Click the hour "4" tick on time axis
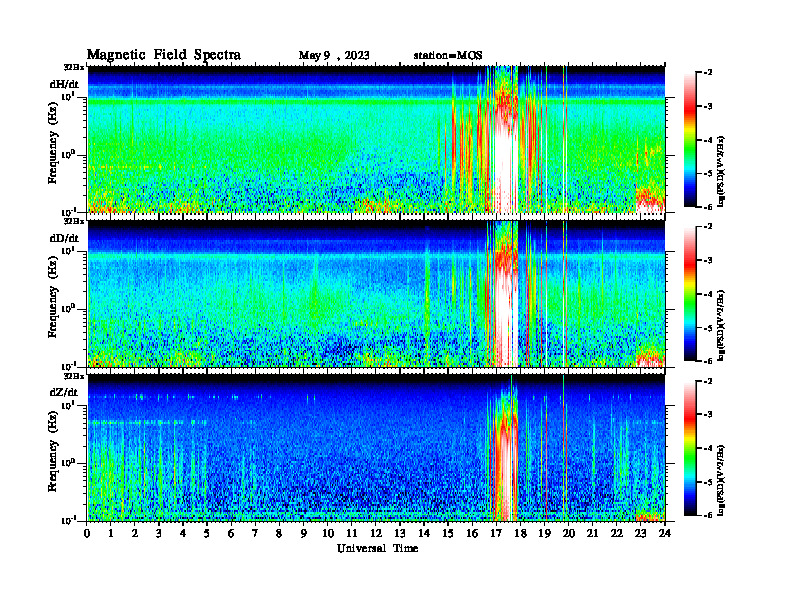Image resolution: width=792 pixels, height=612 pixels. click(183, 534)
